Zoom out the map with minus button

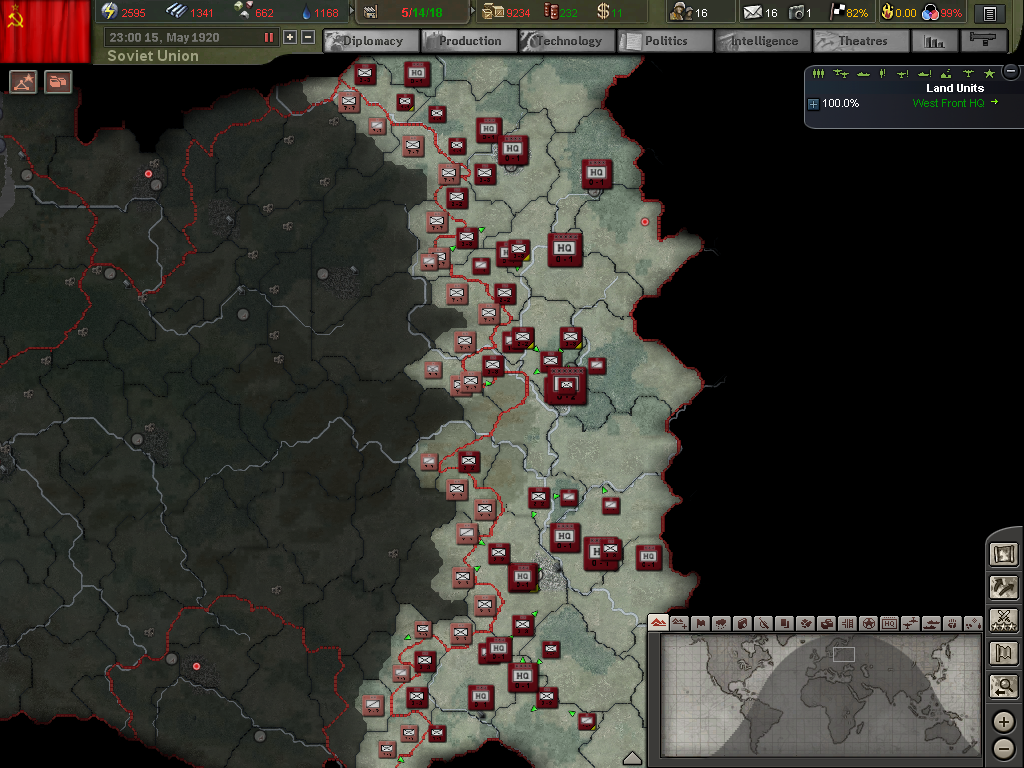pos(1003,748)
